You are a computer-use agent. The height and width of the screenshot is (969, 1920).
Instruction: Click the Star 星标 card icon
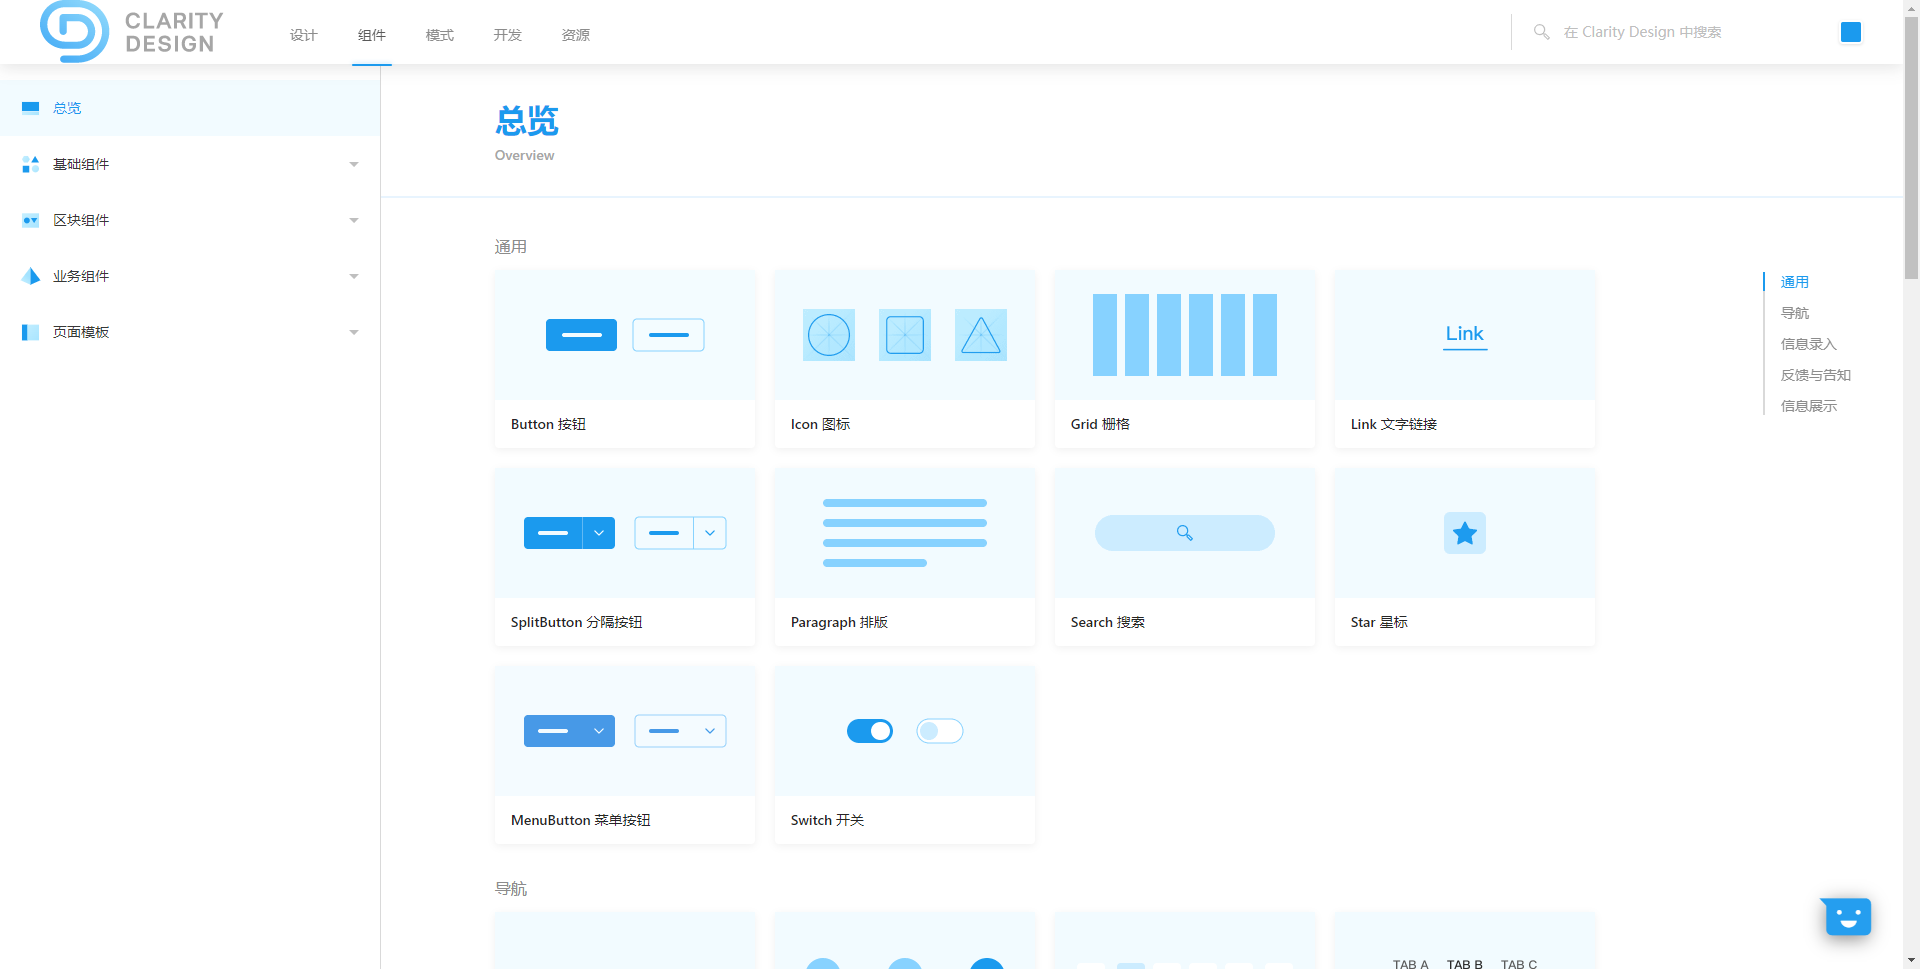pyautogui.click(x=1464, y=533)
